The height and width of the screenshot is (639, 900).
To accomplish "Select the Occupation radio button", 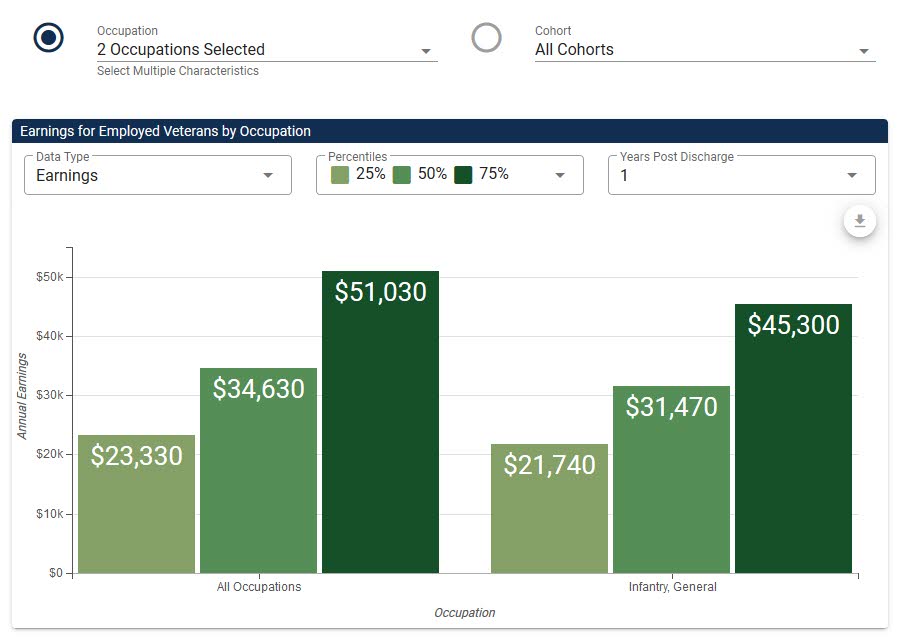I will [49, 38].
